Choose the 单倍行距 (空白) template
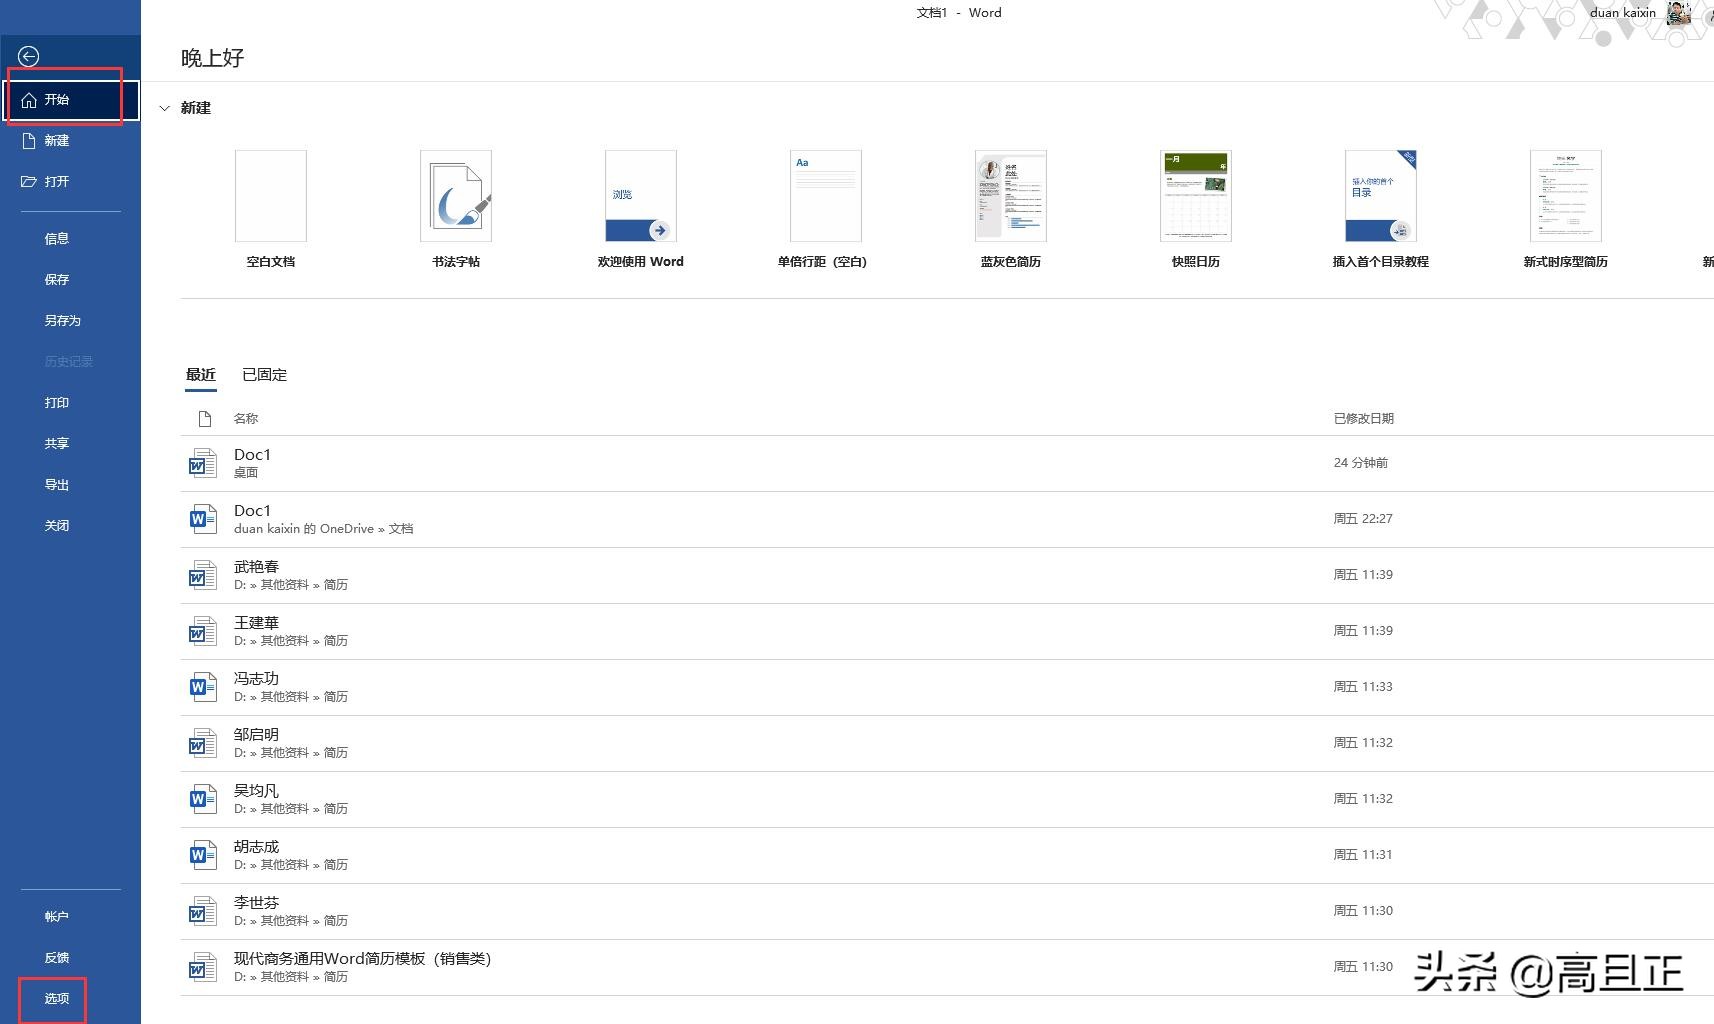Image resolution: width=1714 pixels, height=1024 pixels. coord(826,196)
